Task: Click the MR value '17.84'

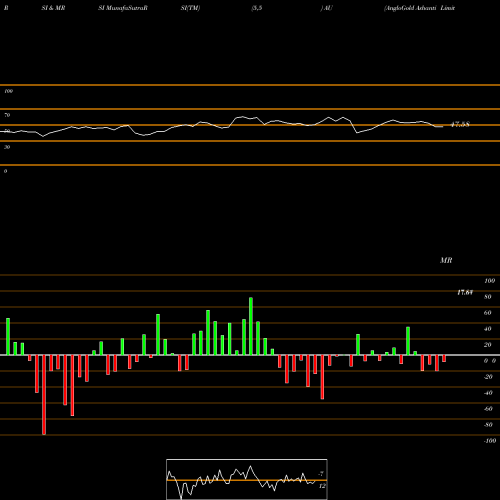Action: (465, 292)
